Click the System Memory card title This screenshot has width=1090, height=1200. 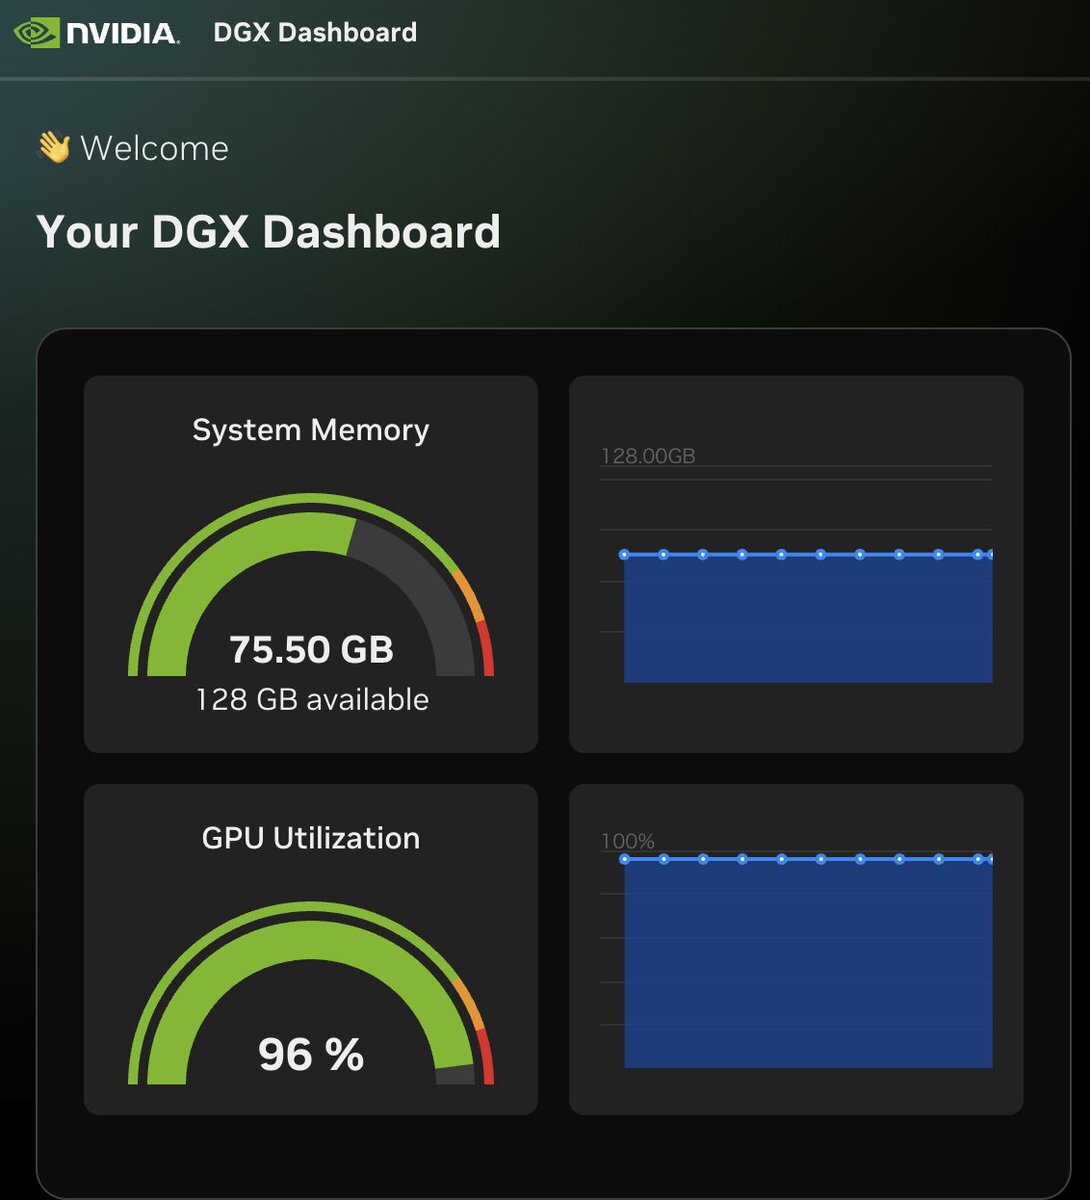click(x=310, y=430)
